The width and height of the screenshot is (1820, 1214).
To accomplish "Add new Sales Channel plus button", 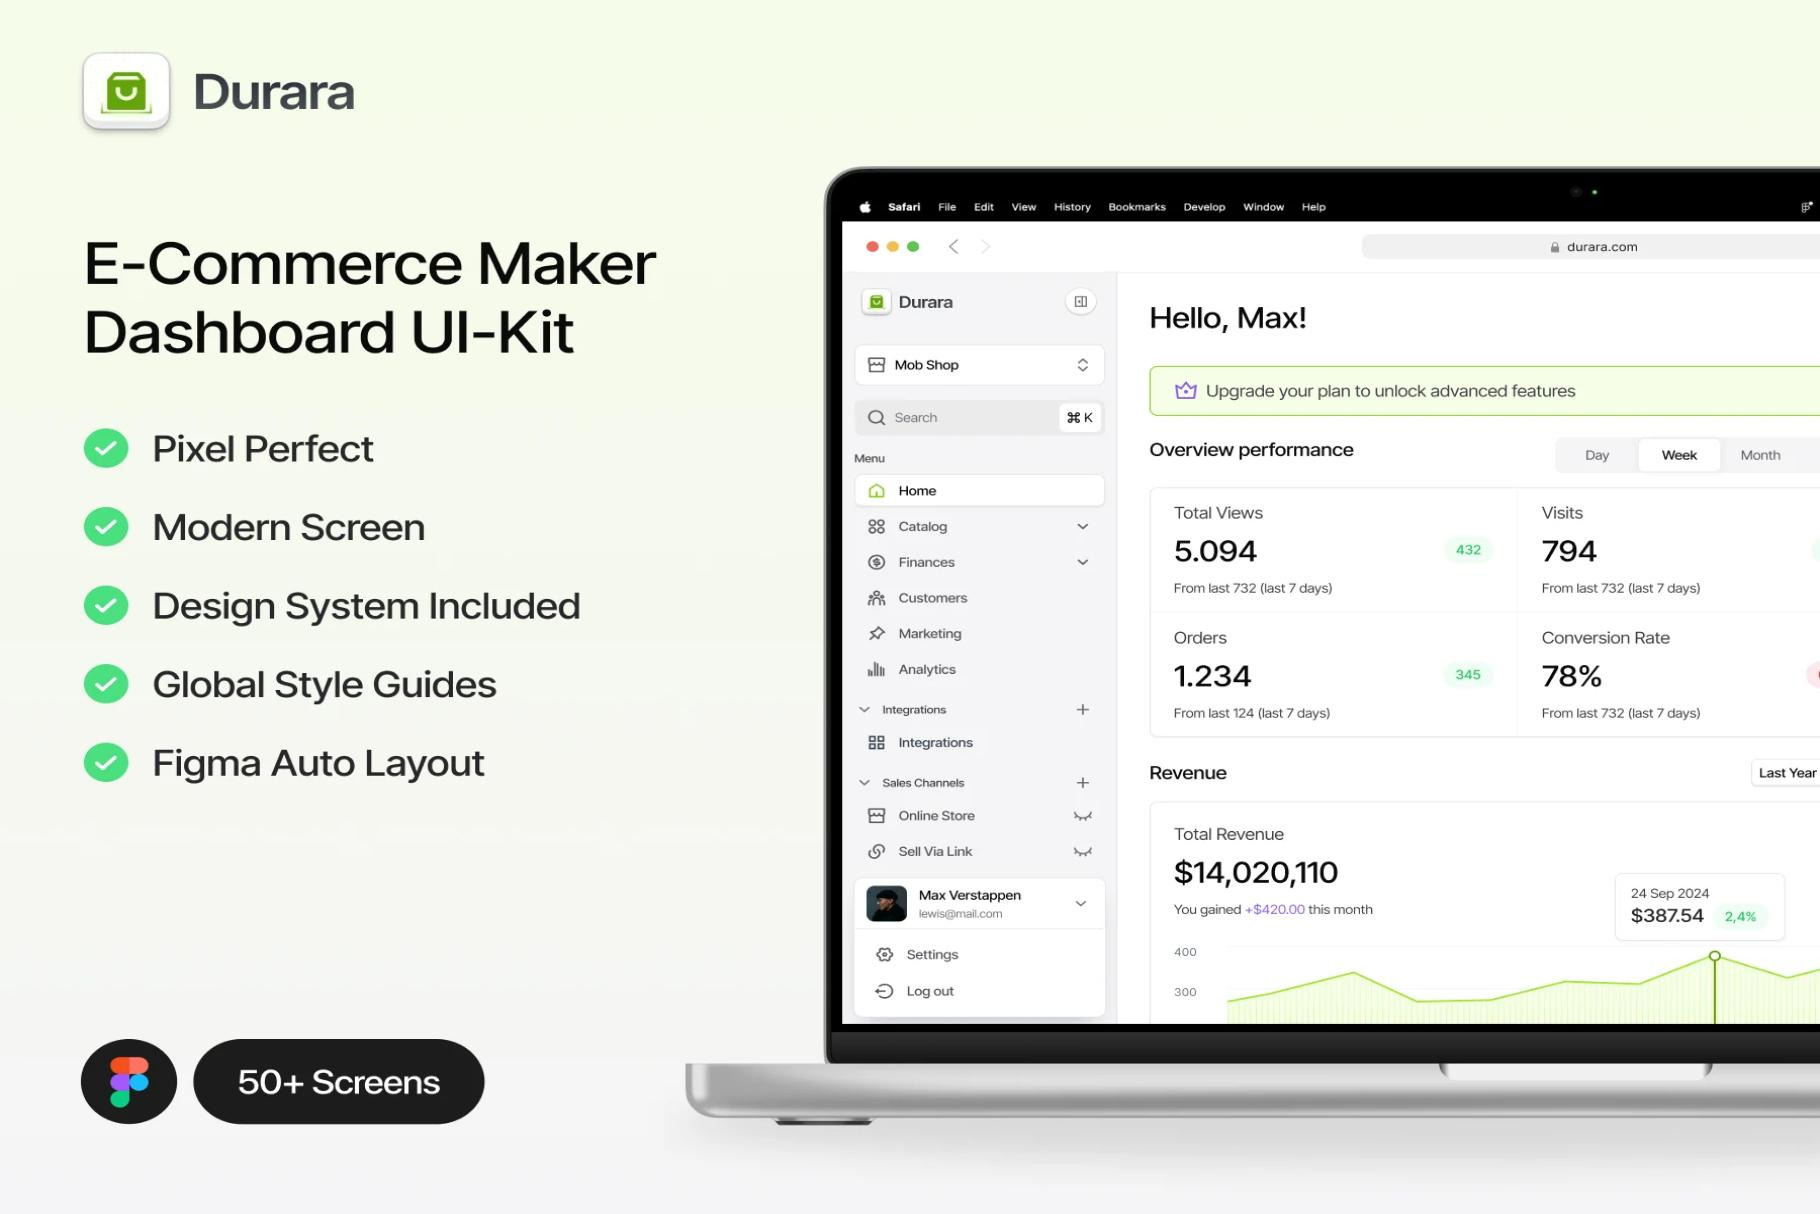I will point(1082,783).
